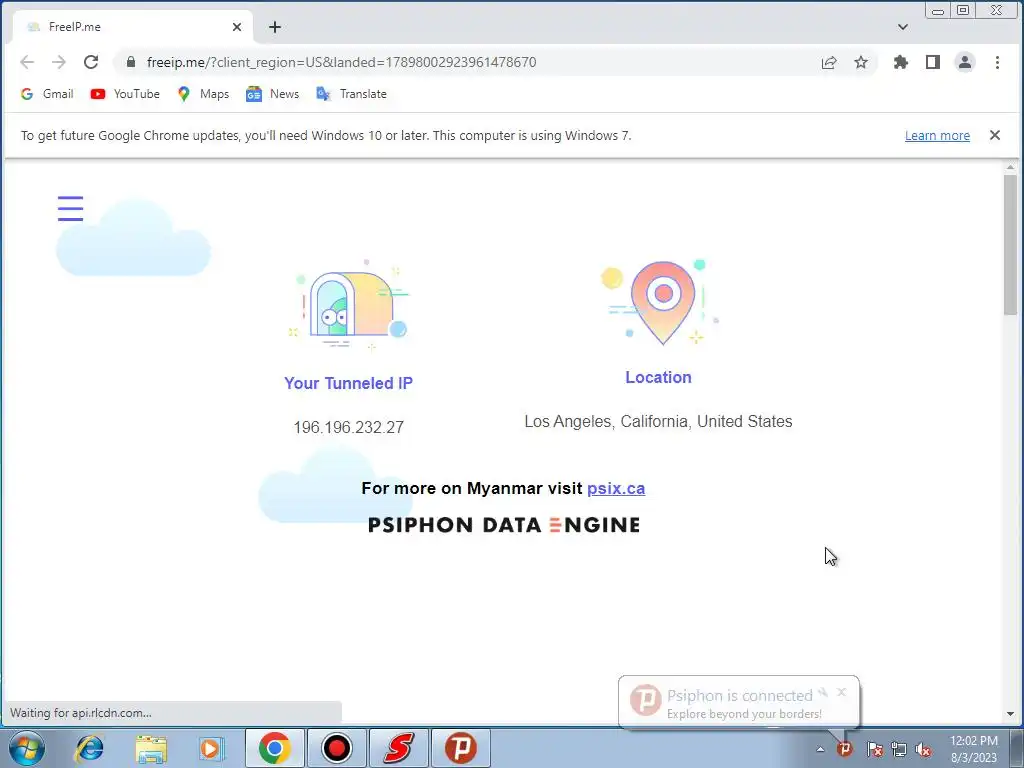Click the back navigation arrow
The height and width of the screenshot is (768, 1024).
(27, 62)
